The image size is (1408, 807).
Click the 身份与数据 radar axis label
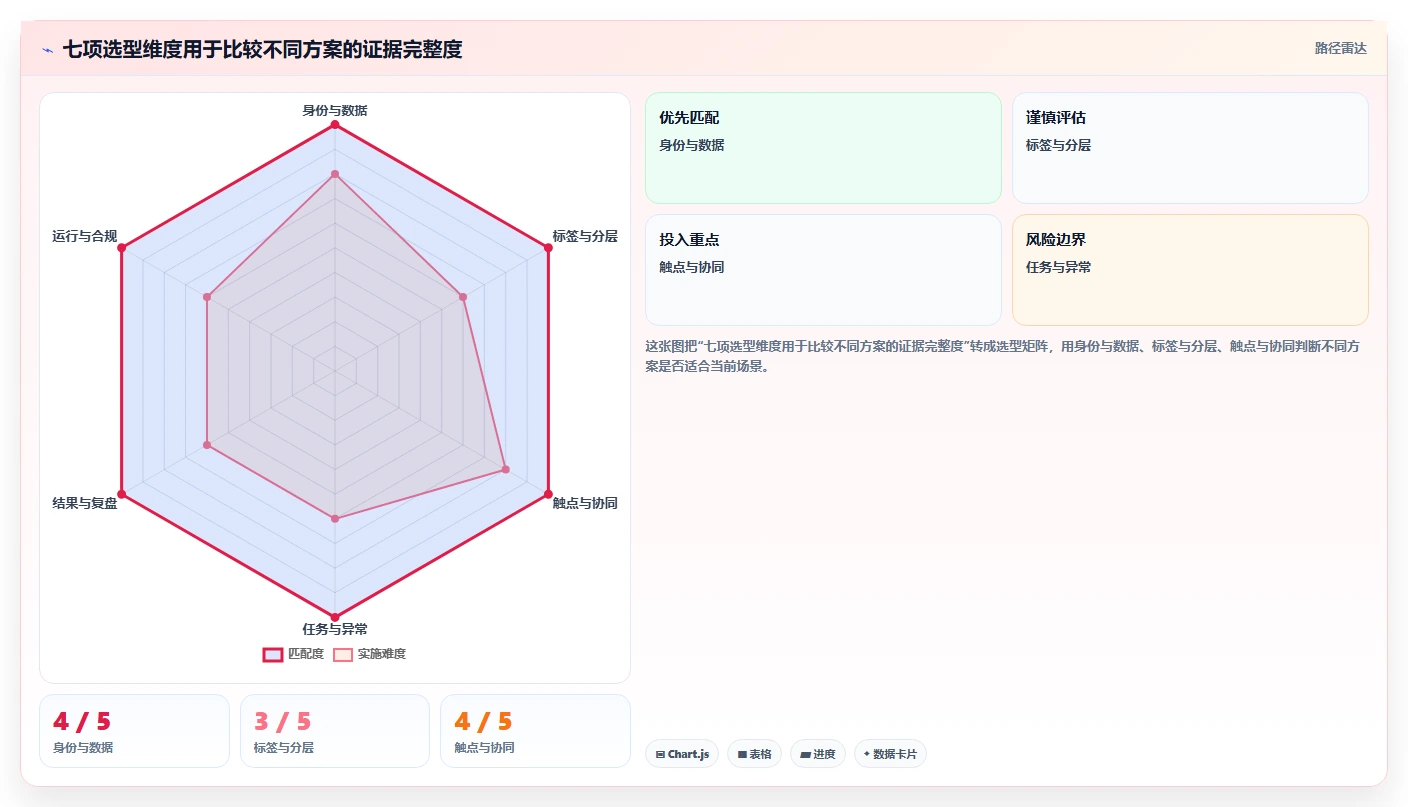click(335, 110)
